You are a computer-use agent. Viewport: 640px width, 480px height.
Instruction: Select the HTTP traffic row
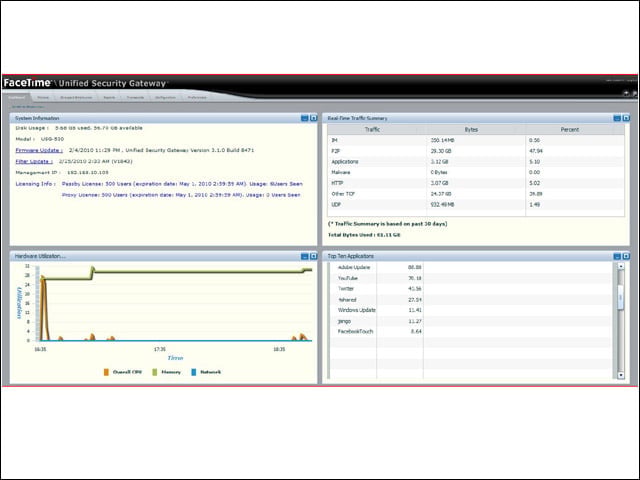pyautogui.click(x=476, y=183)
